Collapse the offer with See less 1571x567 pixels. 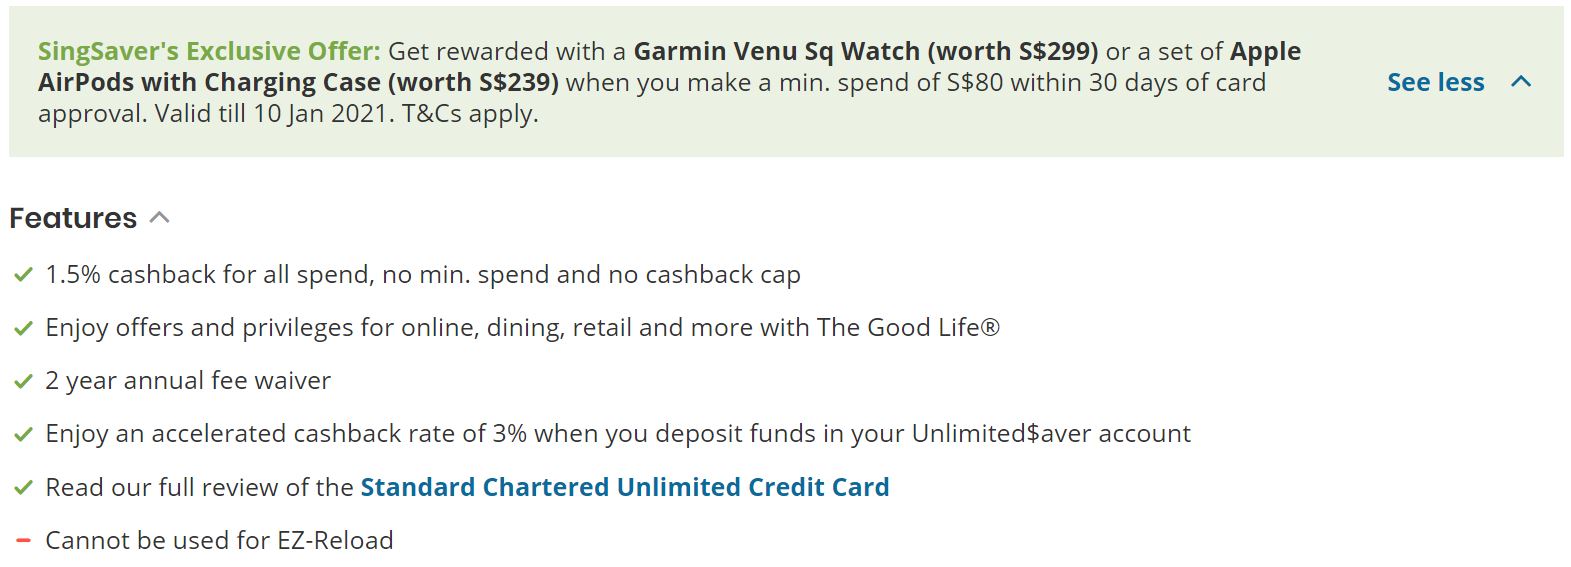point(1435,82)
